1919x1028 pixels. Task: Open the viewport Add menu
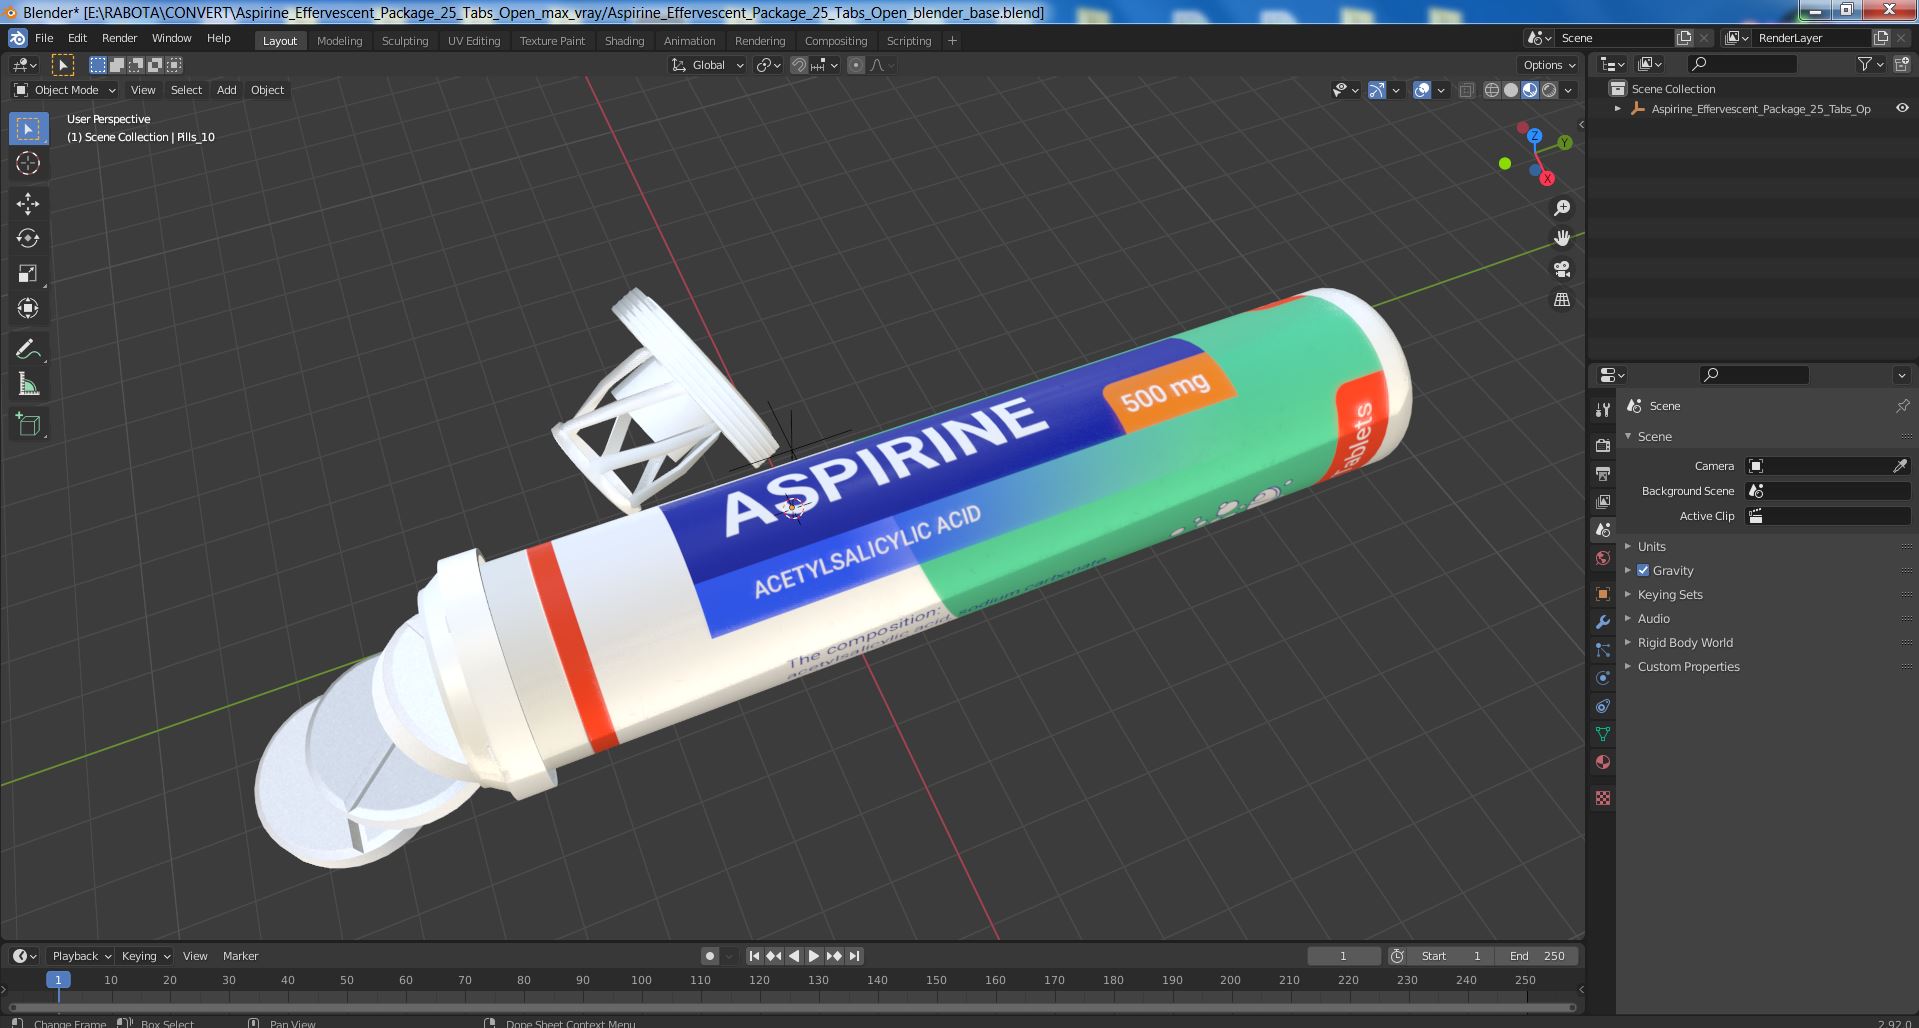coord(227,90)
